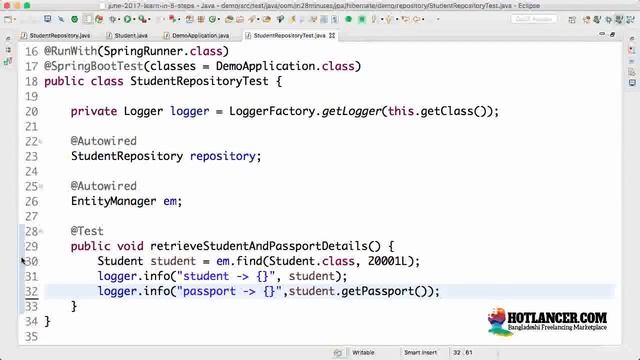
Task: Open the Previous Annotation dropdown arrow
Action: coord(397,19)
